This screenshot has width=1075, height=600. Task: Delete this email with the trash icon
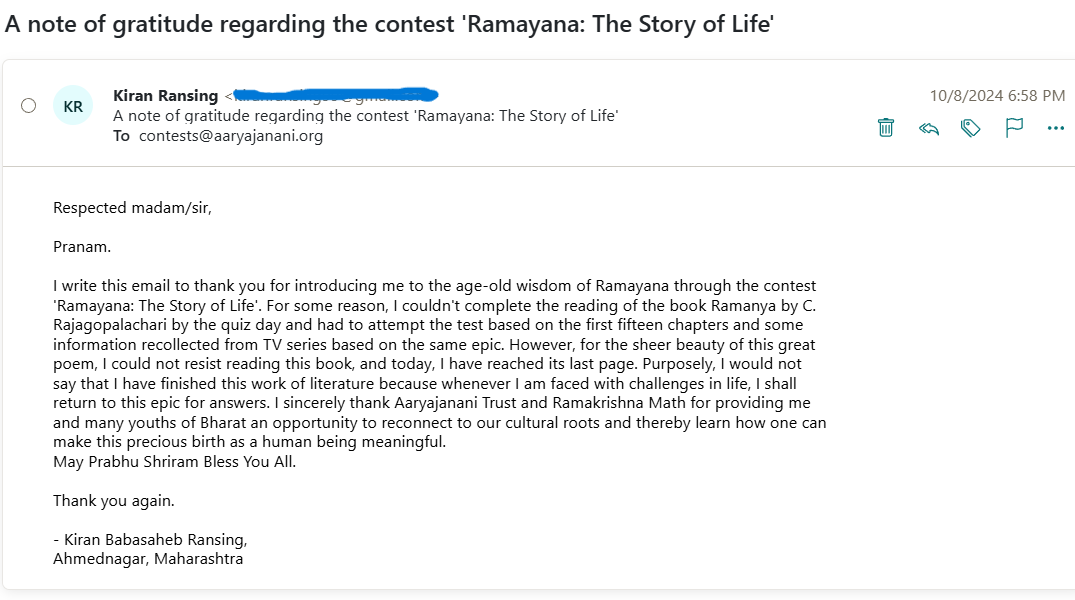(886, 128)
